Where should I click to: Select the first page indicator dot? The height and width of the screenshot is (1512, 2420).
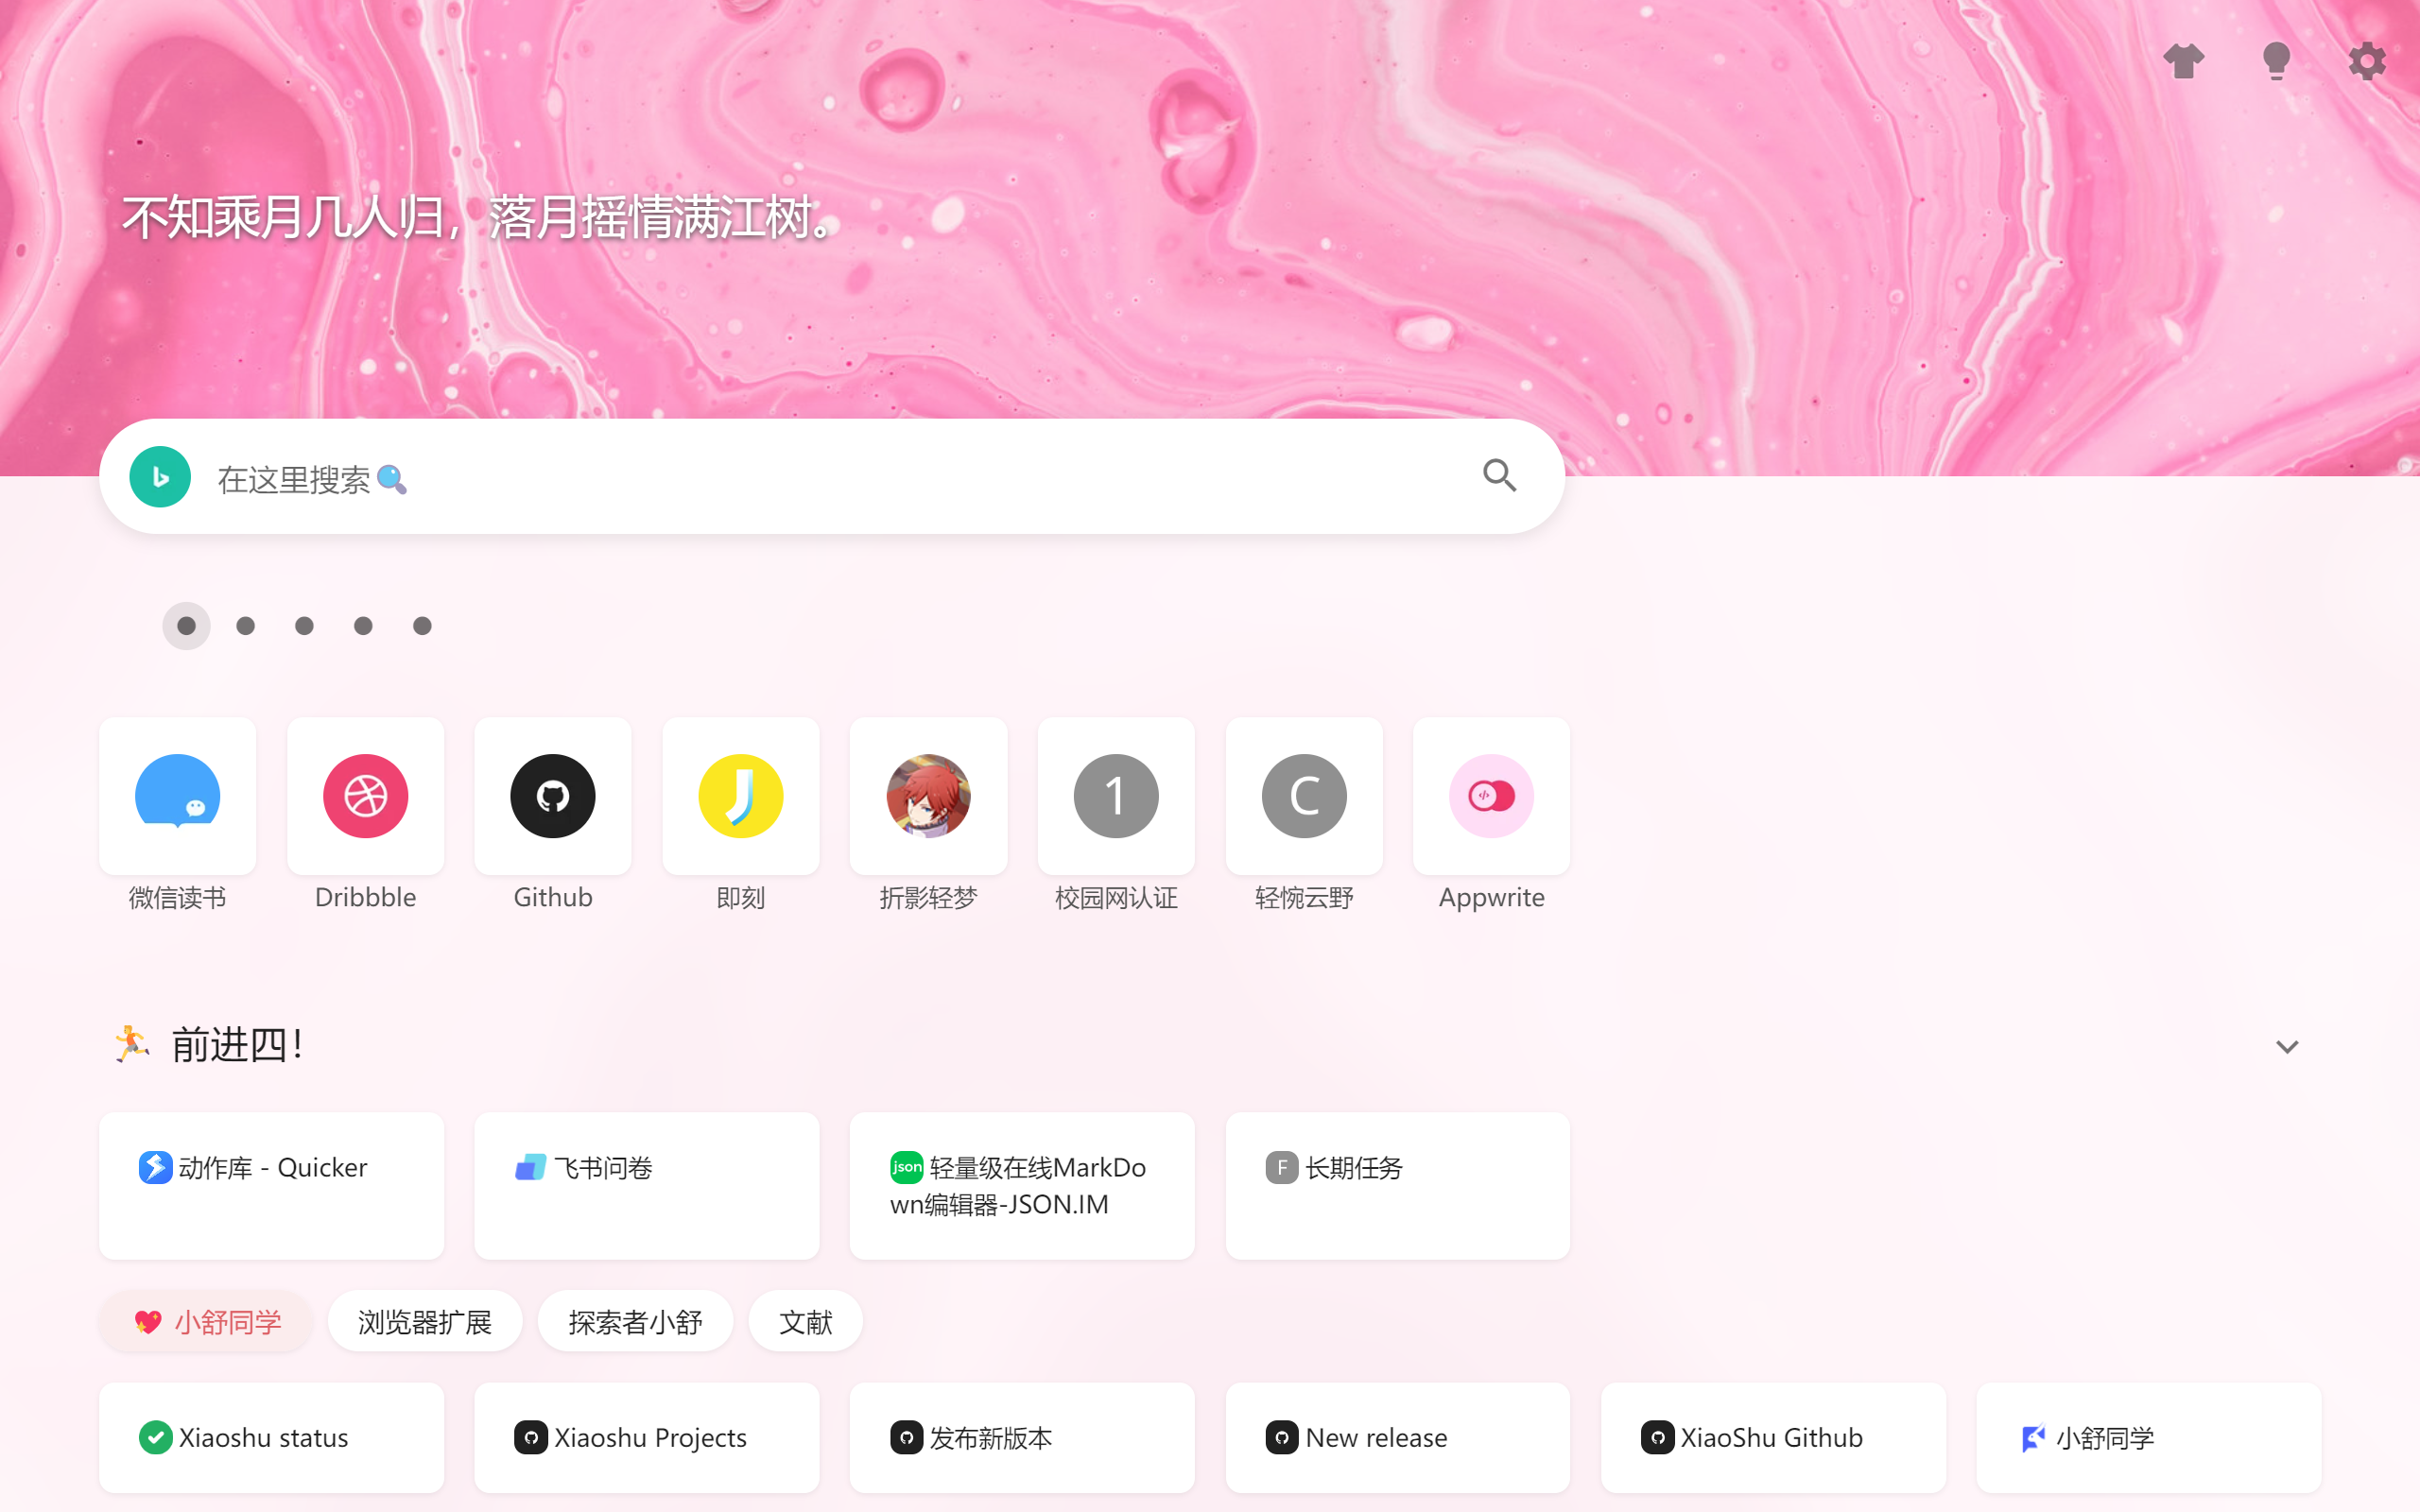(186, 626)
